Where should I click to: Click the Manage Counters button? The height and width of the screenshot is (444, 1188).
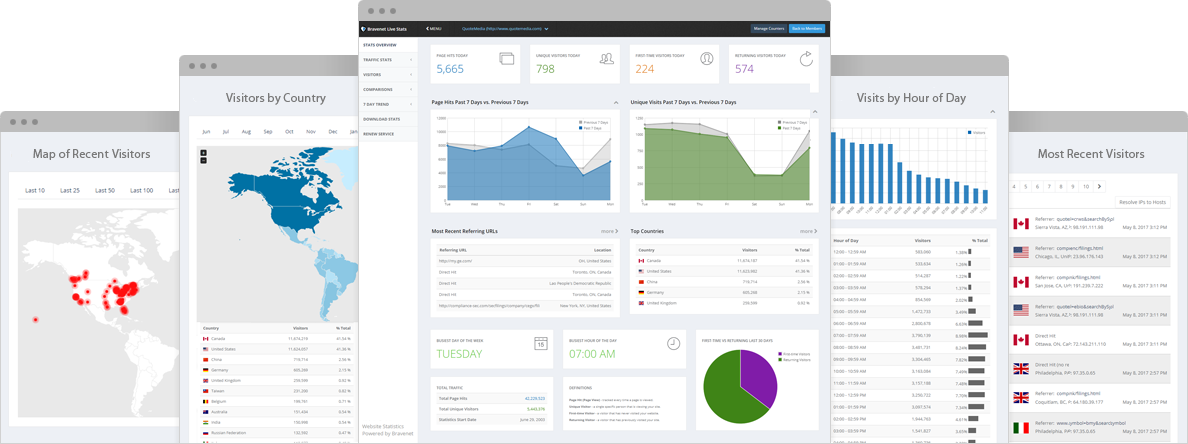(x=768, y=29)
